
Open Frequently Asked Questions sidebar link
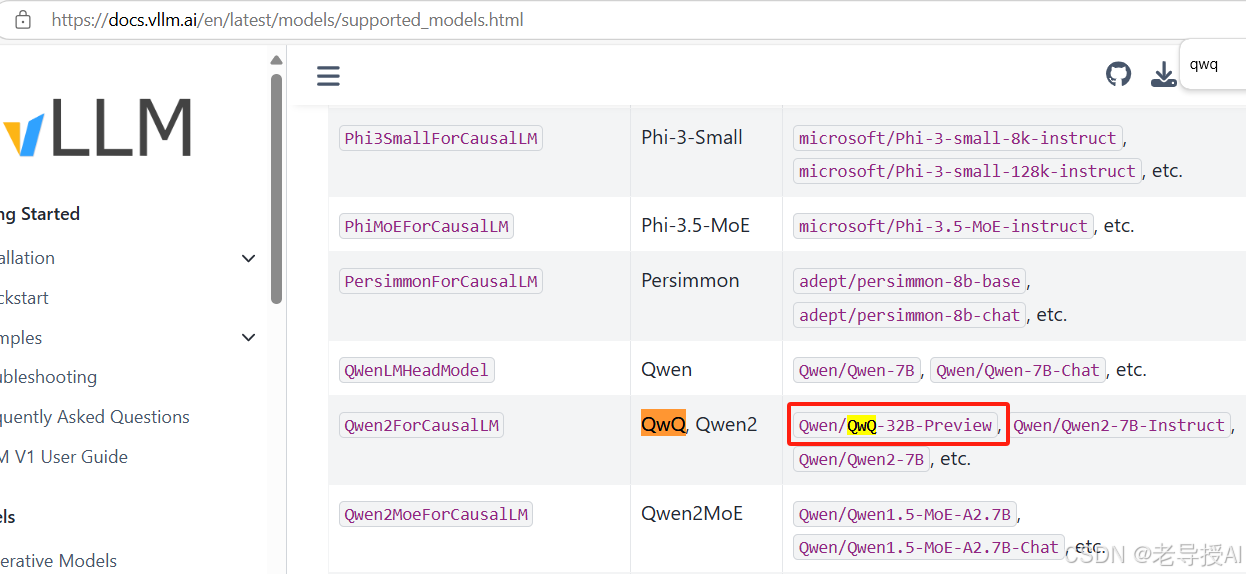click(95, 417)
